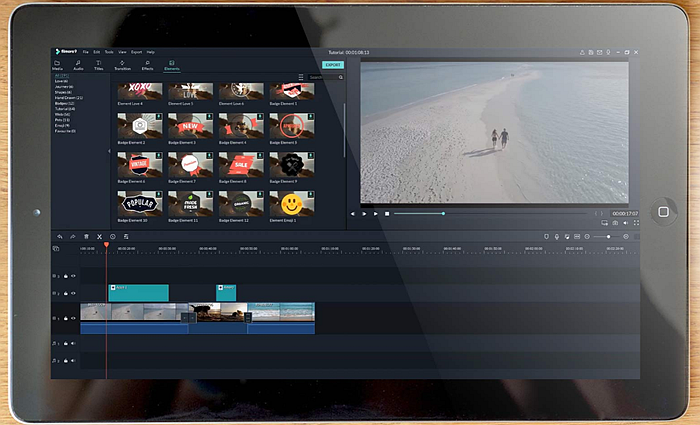Toggle visibility of video track 3
Image resolution: width=700 pixels, height=425 pixels.
pos(73,276)
